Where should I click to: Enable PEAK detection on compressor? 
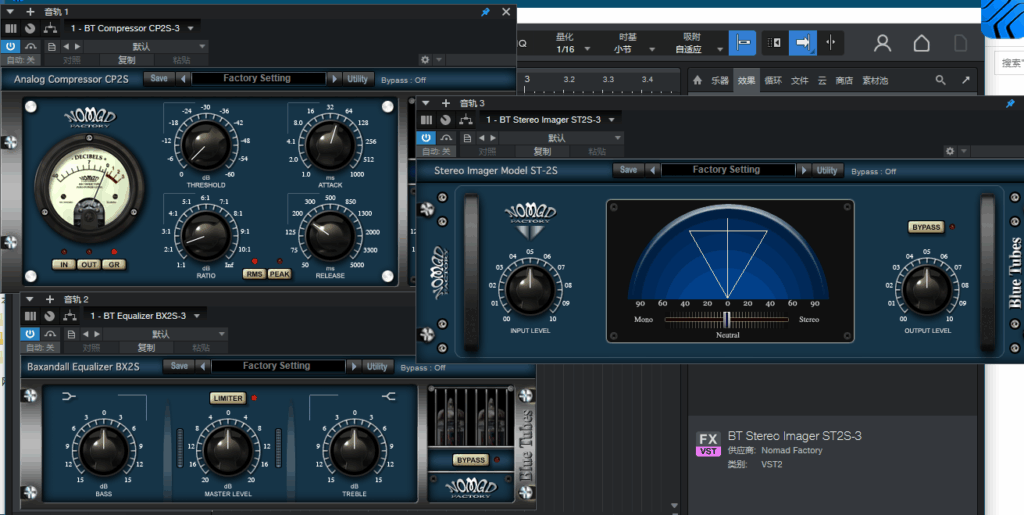(280, 274)
